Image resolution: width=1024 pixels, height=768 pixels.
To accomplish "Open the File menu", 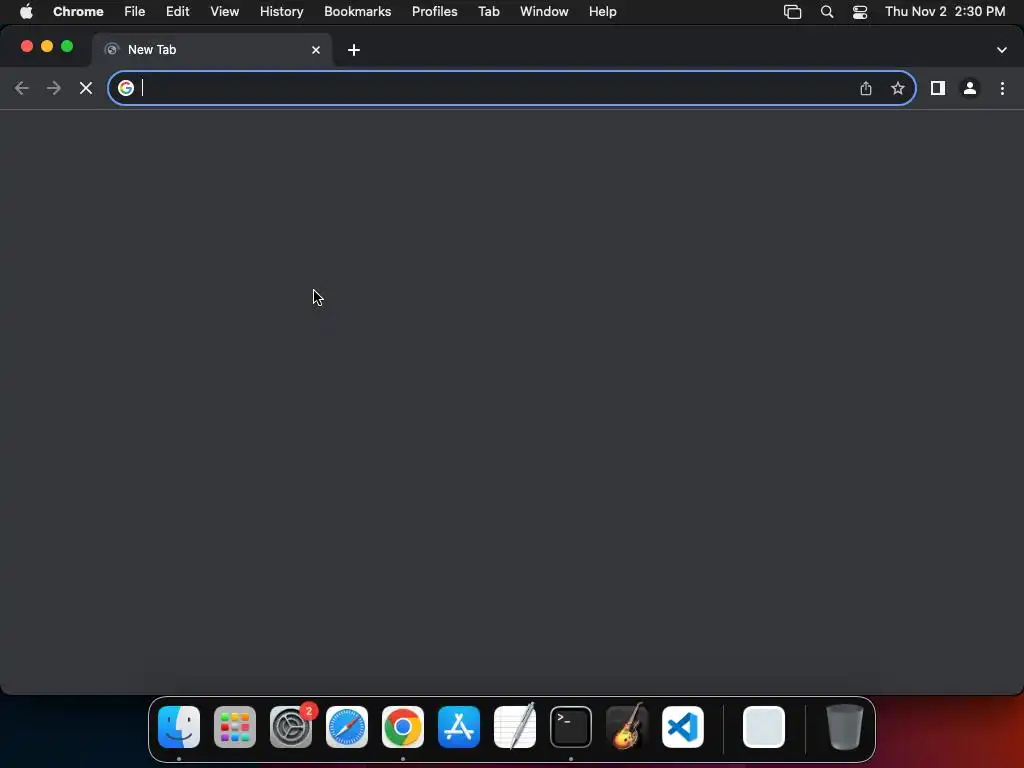I will (x=135, y=12).
